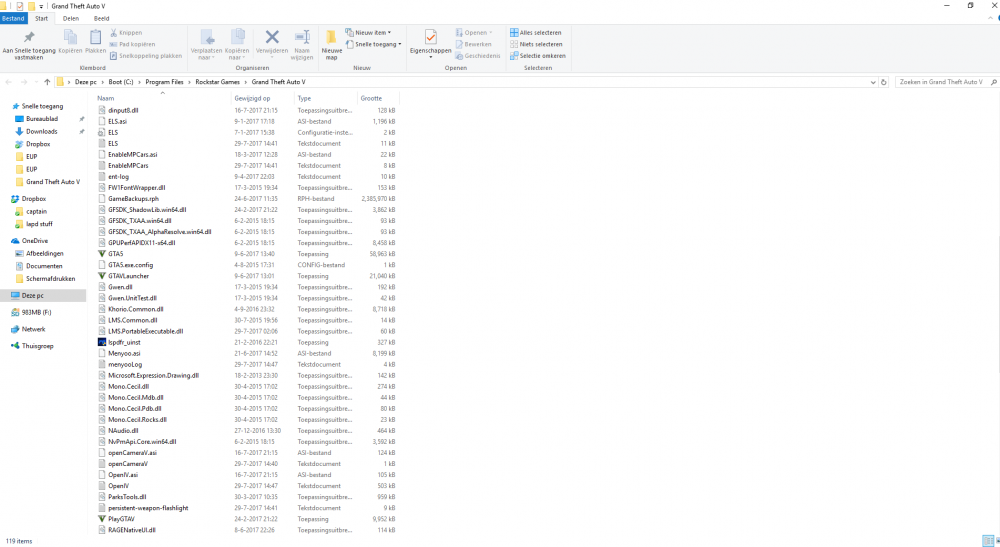The height and width of the screenshot is (547, 1000).
Task: Switch to the Beeld ribbon tab
Action: (101, 18)
